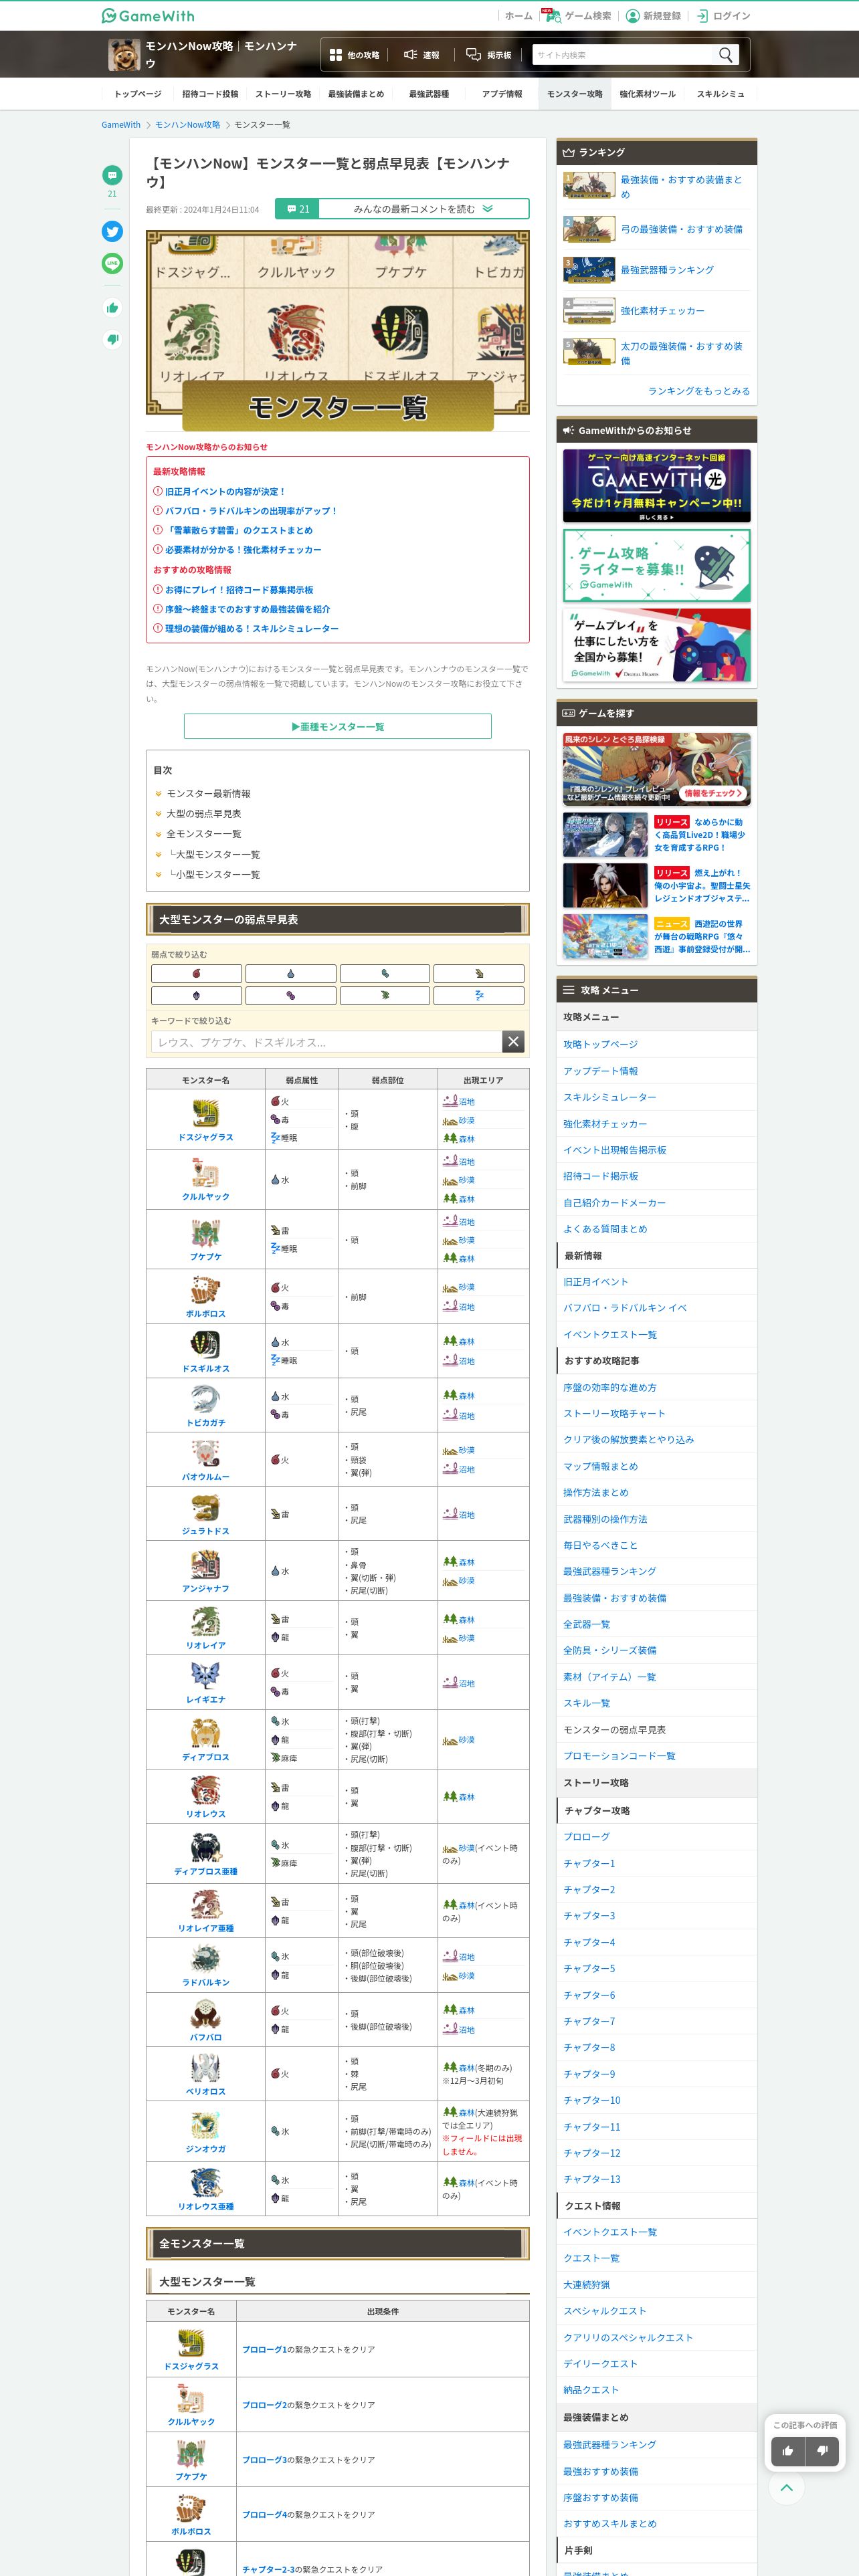Image resolution: width=859 pixels, height=2576 pixels.
Task: Open ジンオウガ monster icon
Action: pyautogui.click(x=205, y=2125)
